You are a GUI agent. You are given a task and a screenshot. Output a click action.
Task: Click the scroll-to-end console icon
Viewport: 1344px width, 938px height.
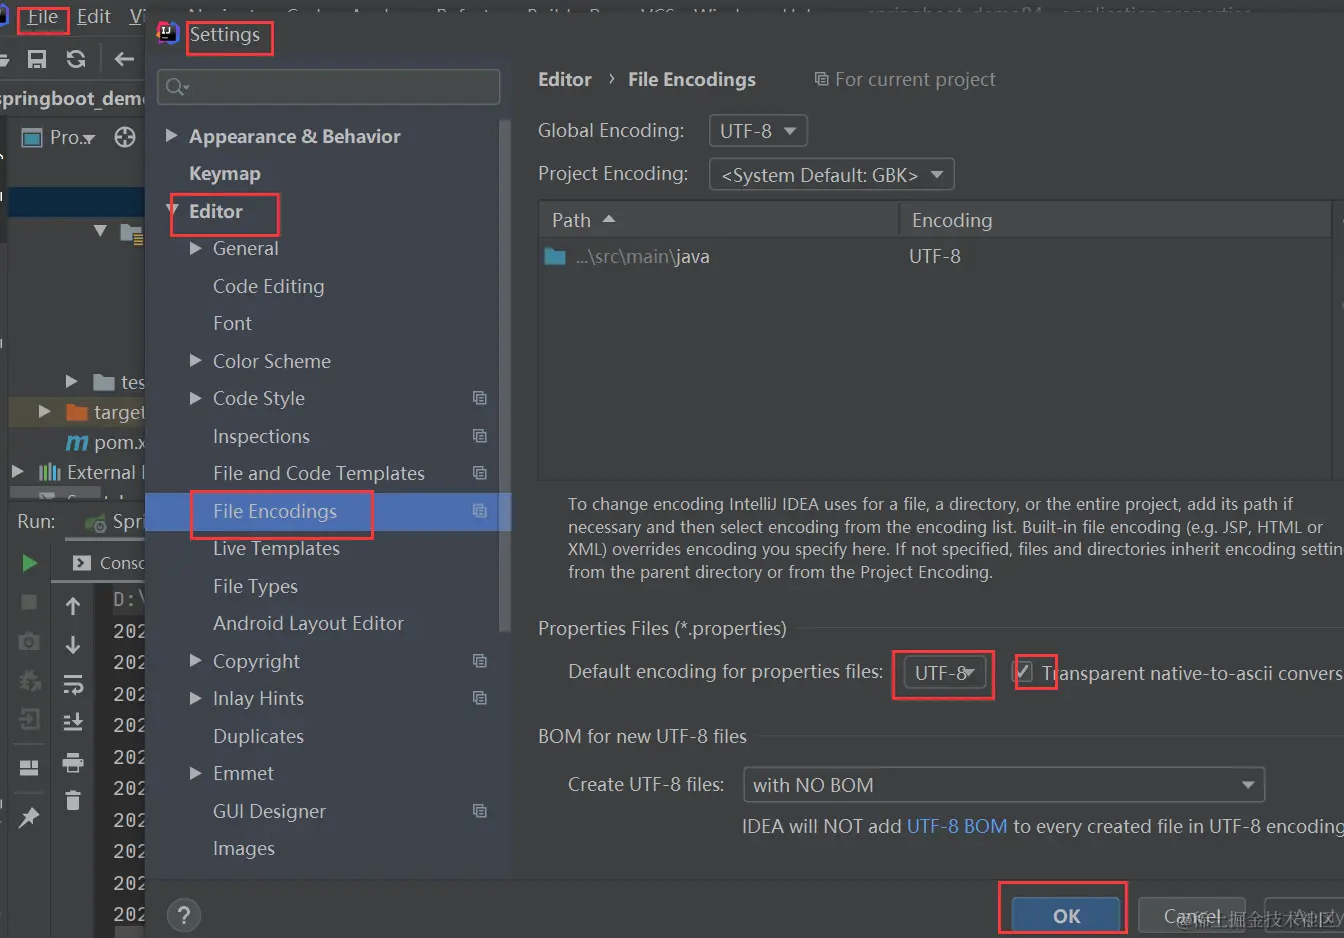[73, 722]
